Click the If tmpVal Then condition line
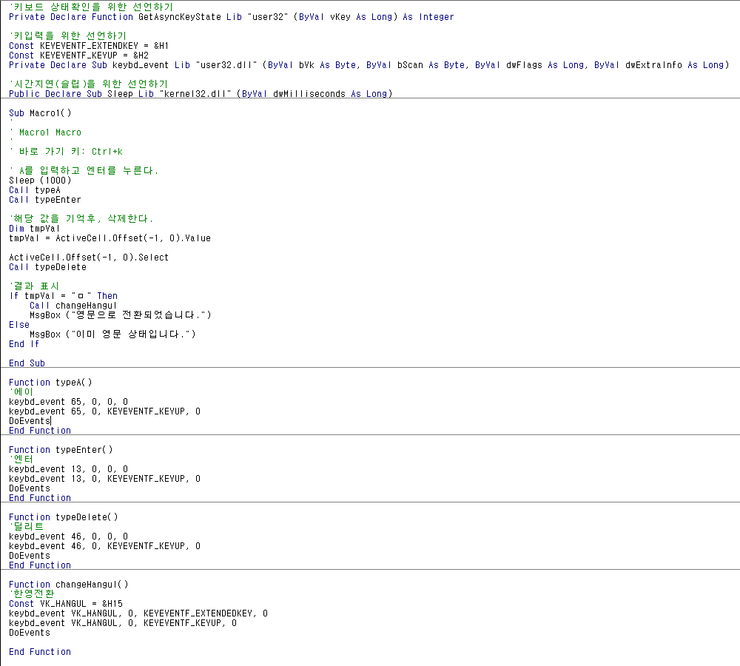Viewport: 740px width, 666px height. pyautogui.click(x=63, y=296)
